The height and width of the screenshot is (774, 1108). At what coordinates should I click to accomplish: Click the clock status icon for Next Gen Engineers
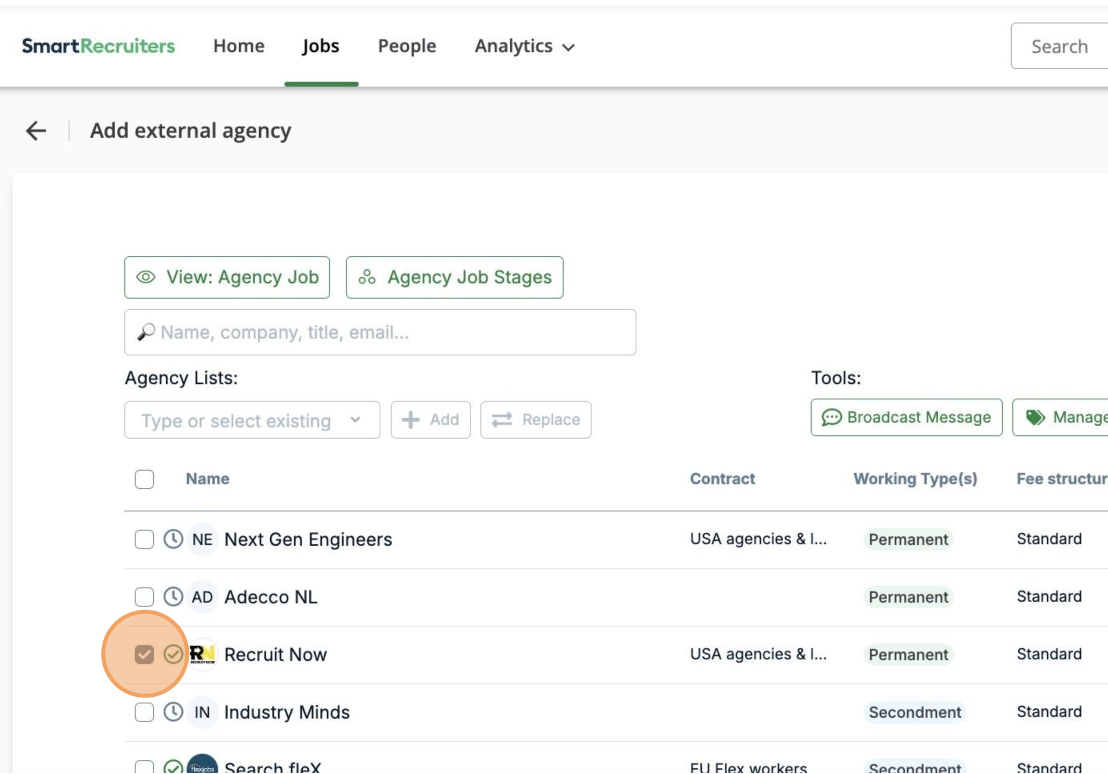click(x=173, y=539)
